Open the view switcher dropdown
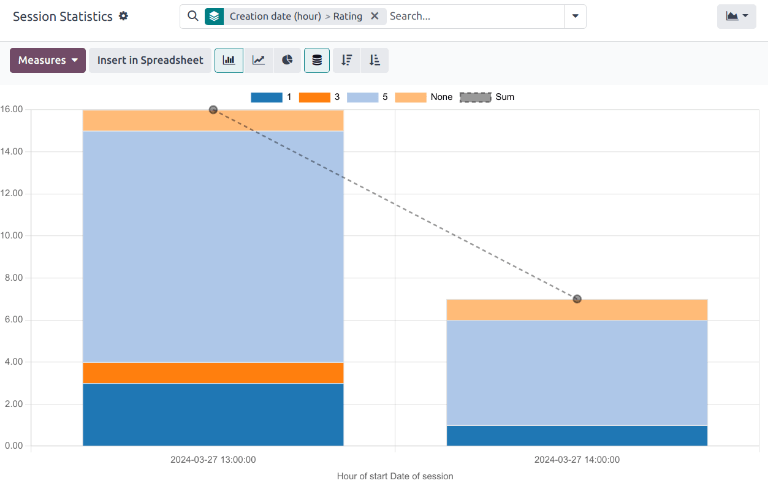768x486 pixels. (736, 17)
